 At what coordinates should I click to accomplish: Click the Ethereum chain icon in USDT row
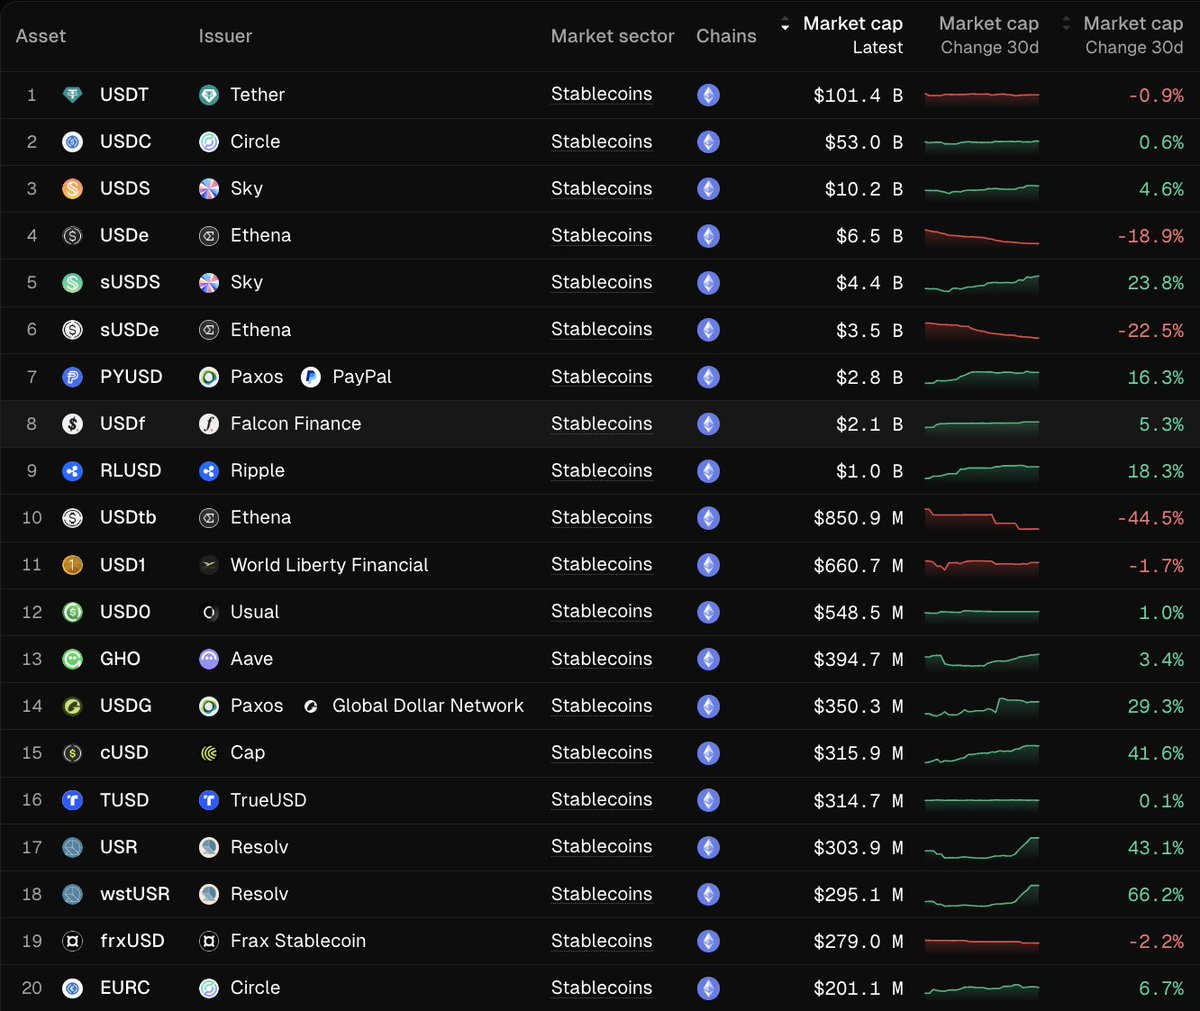[708, 95]
